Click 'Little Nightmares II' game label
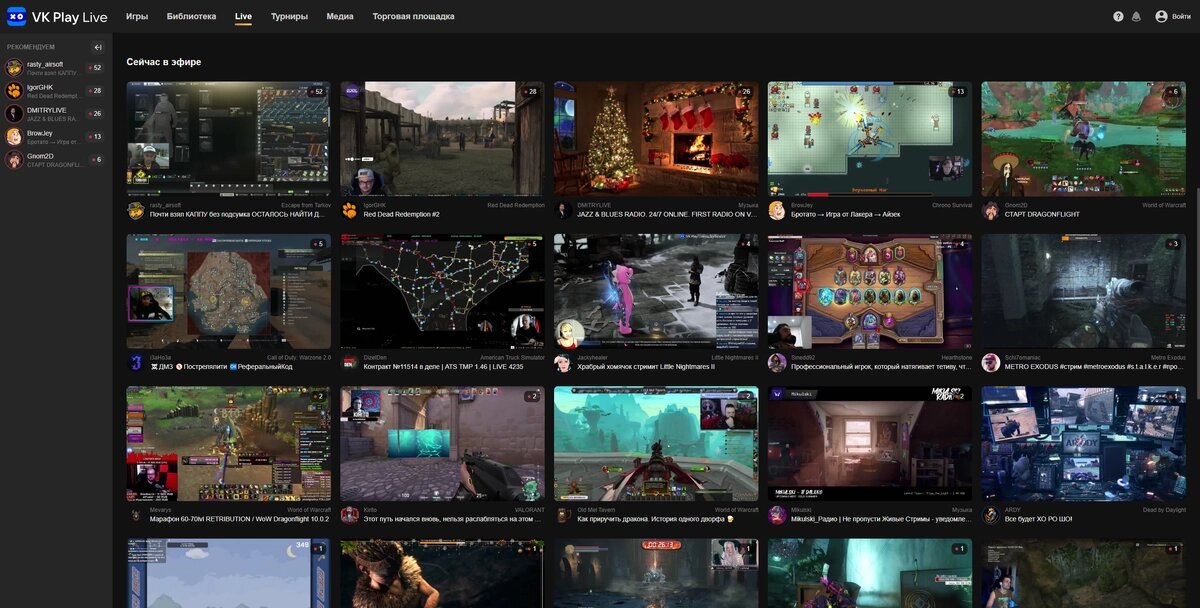The height and width of the screenshot is (608, 1200). (x=735, y=357)
